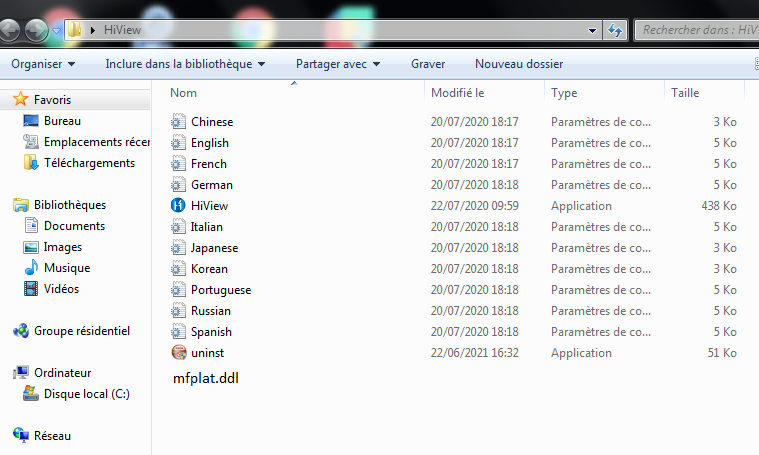Open the address bar history dropdown arrow

click(593, 30)
